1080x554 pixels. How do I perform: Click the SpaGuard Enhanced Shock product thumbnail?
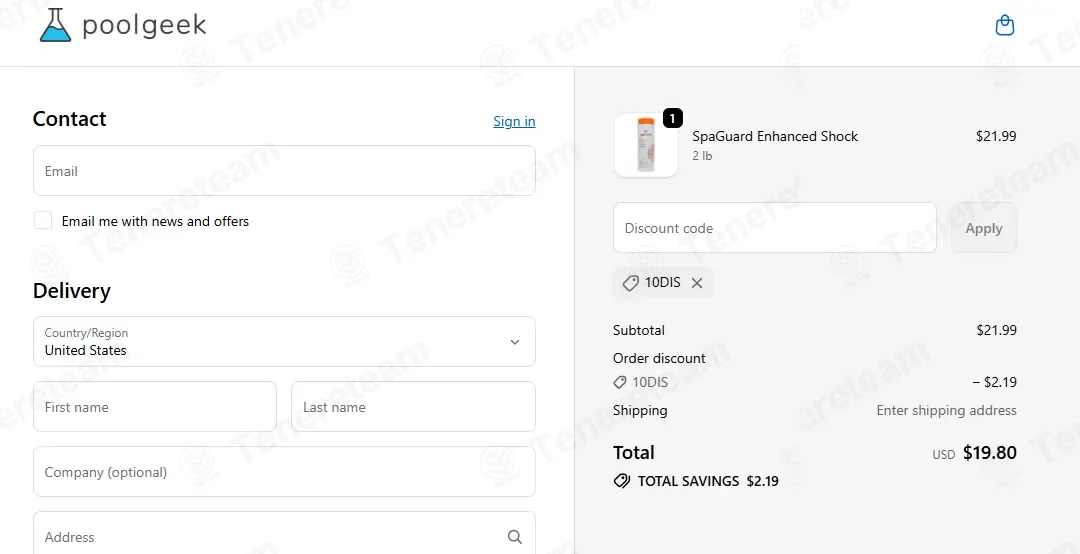pyautogui.click(x=645, y=146)
